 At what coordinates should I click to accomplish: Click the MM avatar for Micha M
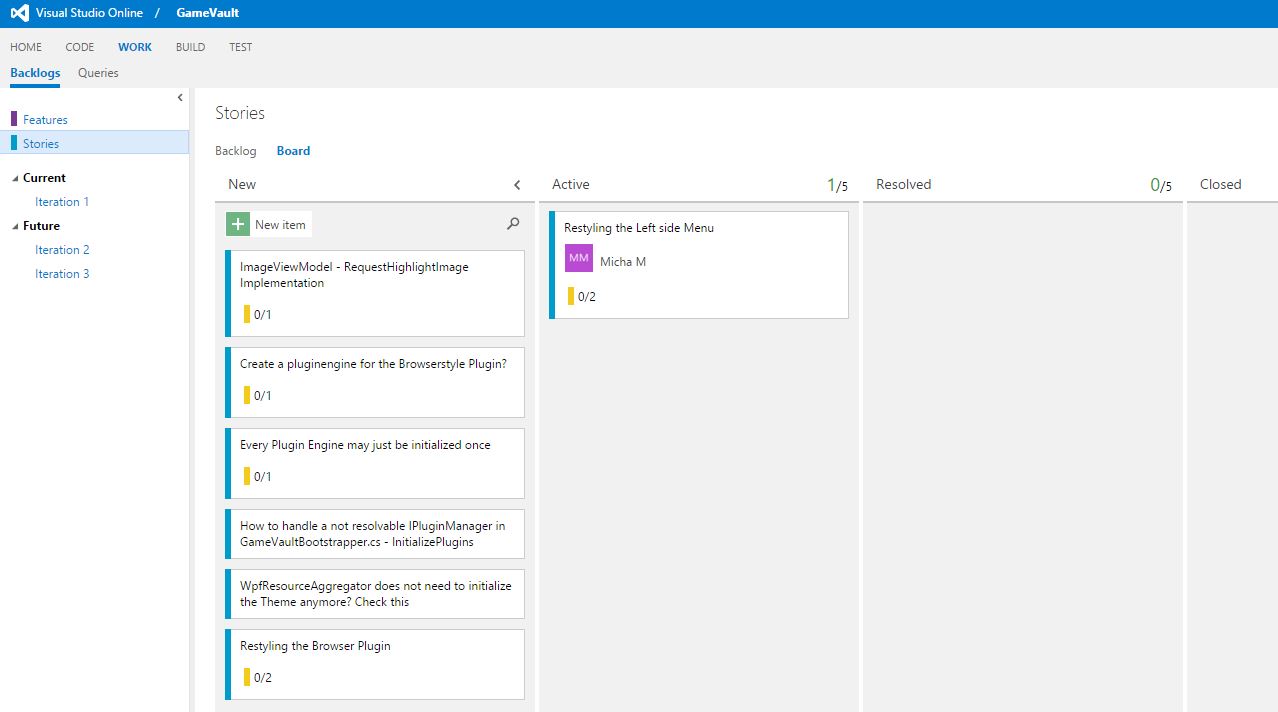click(x=579, y=258)
